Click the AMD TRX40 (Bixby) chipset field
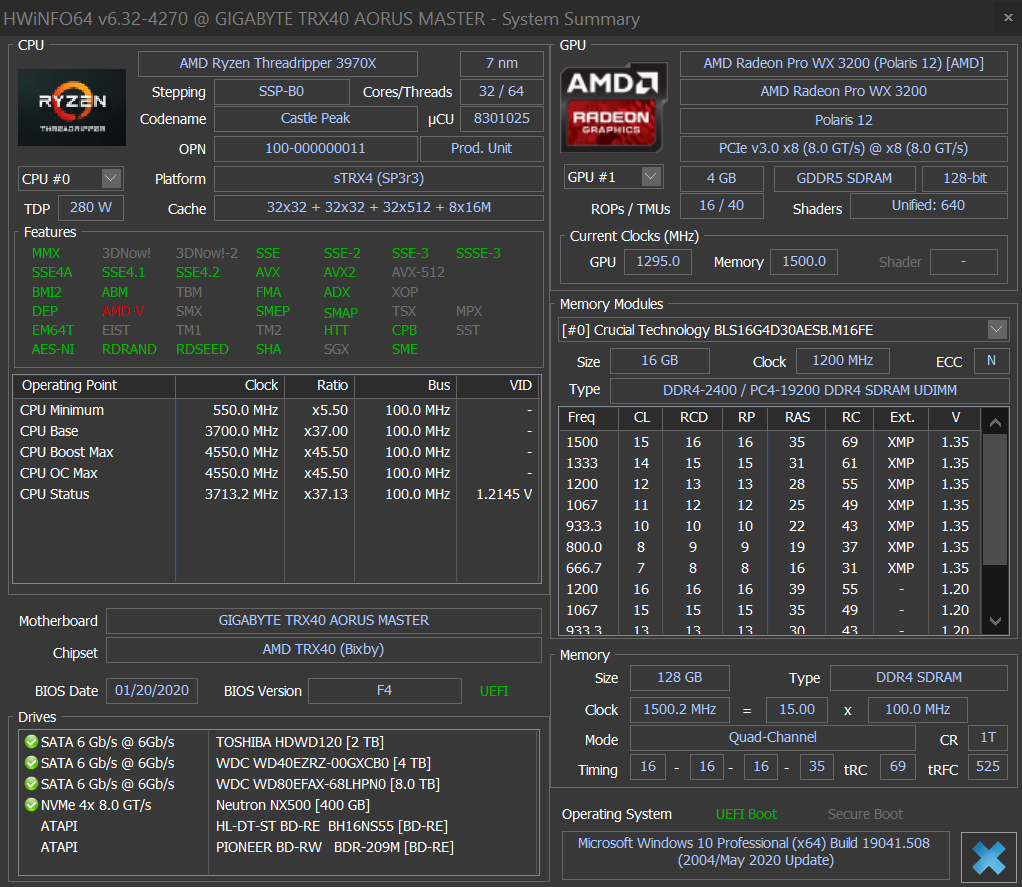The image size is (1022, 887). [324, 650]
